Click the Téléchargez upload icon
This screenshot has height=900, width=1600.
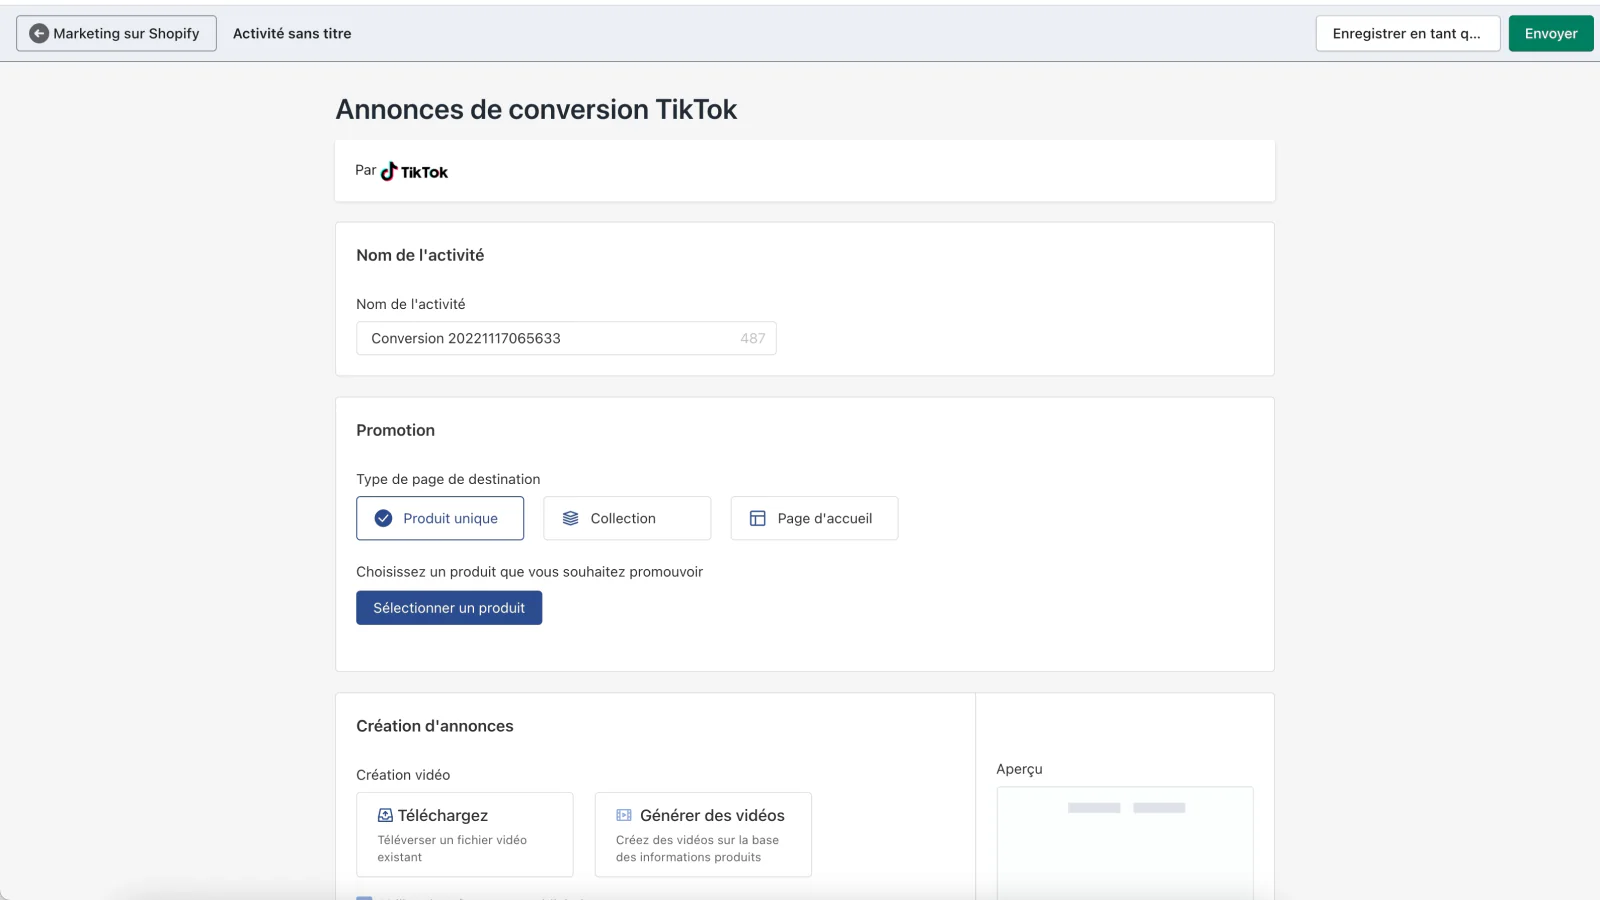pyautogui.click(x=385, y=815)
